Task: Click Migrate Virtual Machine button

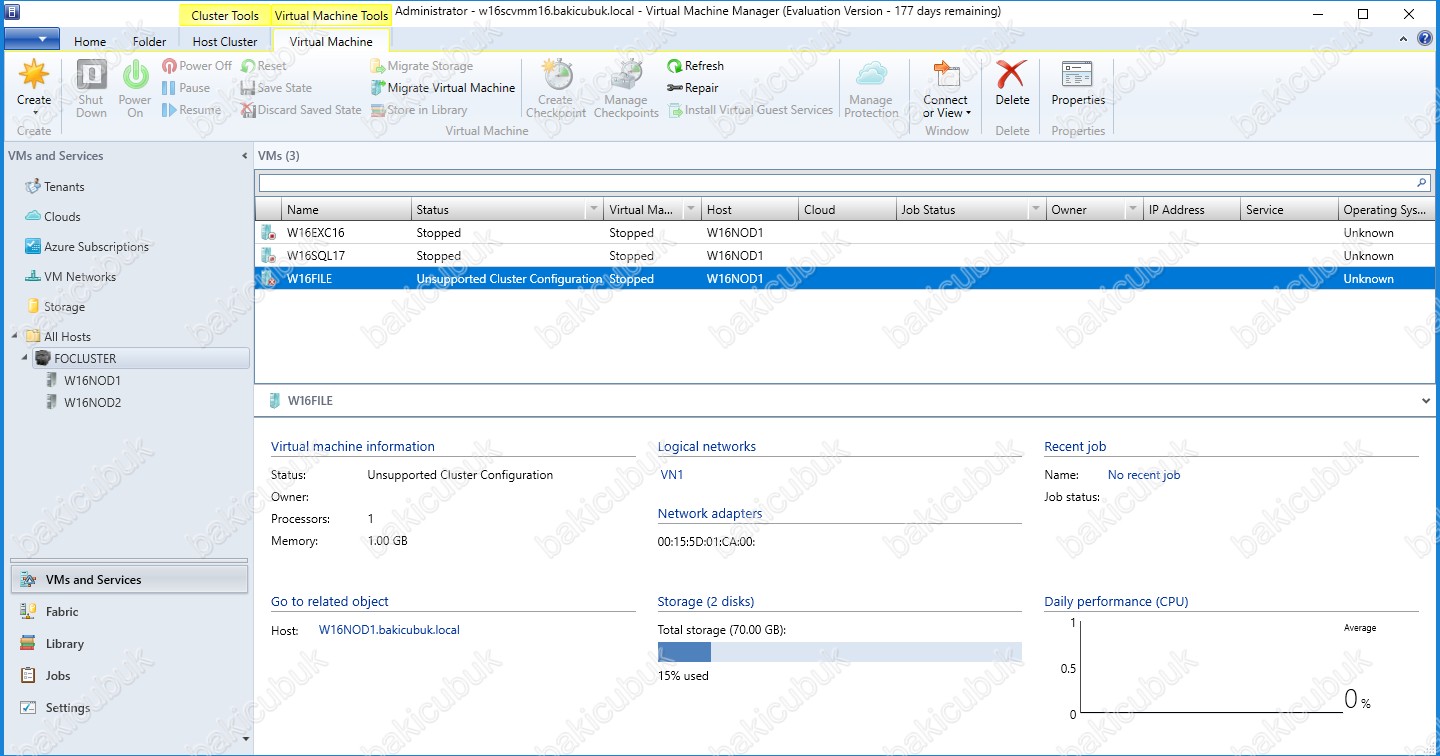Action: click(450, 88)
